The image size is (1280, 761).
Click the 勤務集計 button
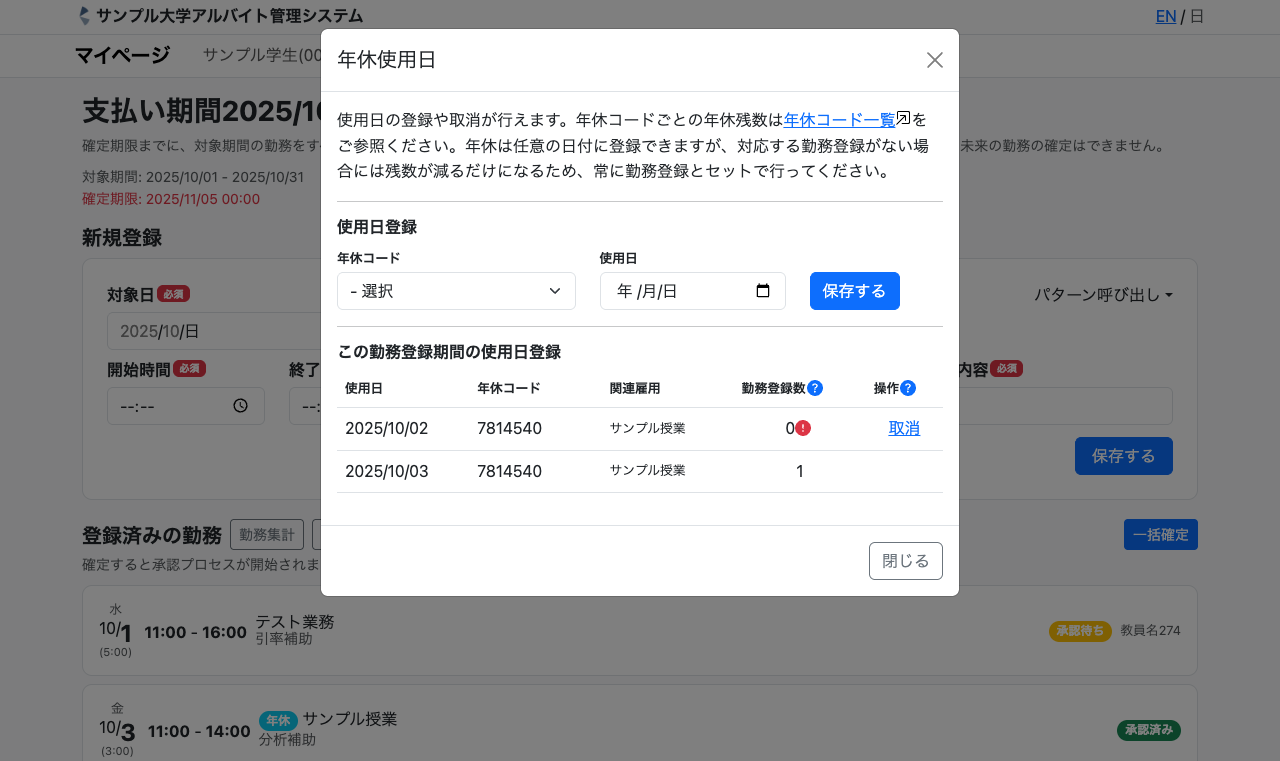click(266, 535)
